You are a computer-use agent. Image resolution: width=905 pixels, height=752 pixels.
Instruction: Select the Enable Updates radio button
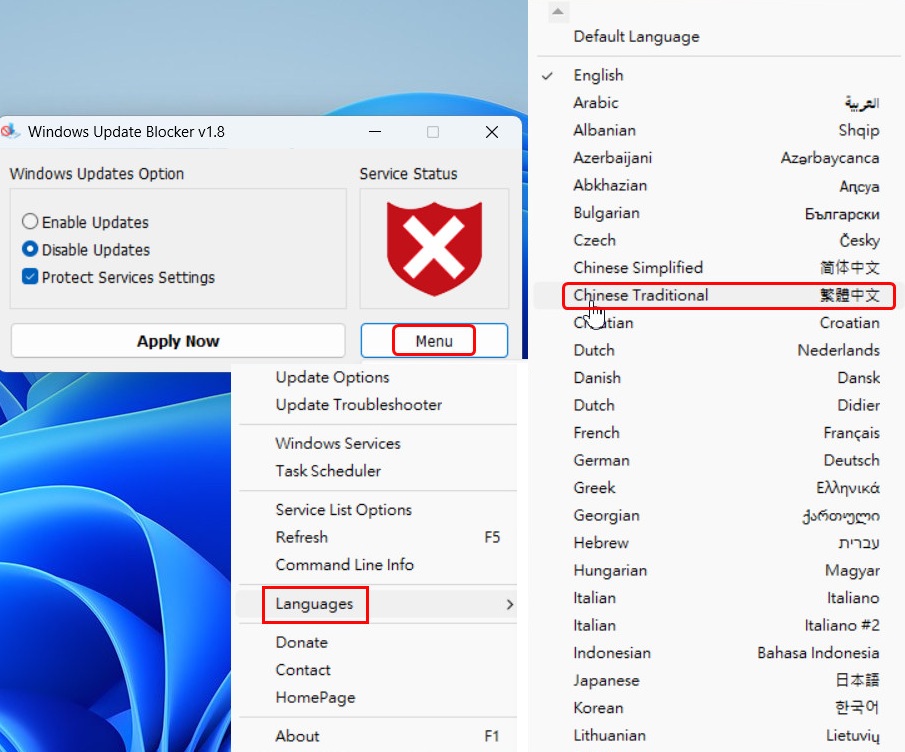(30, 222)
